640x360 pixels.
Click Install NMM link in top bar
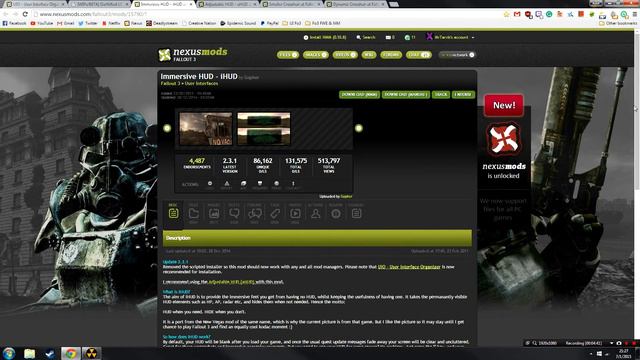325,37
